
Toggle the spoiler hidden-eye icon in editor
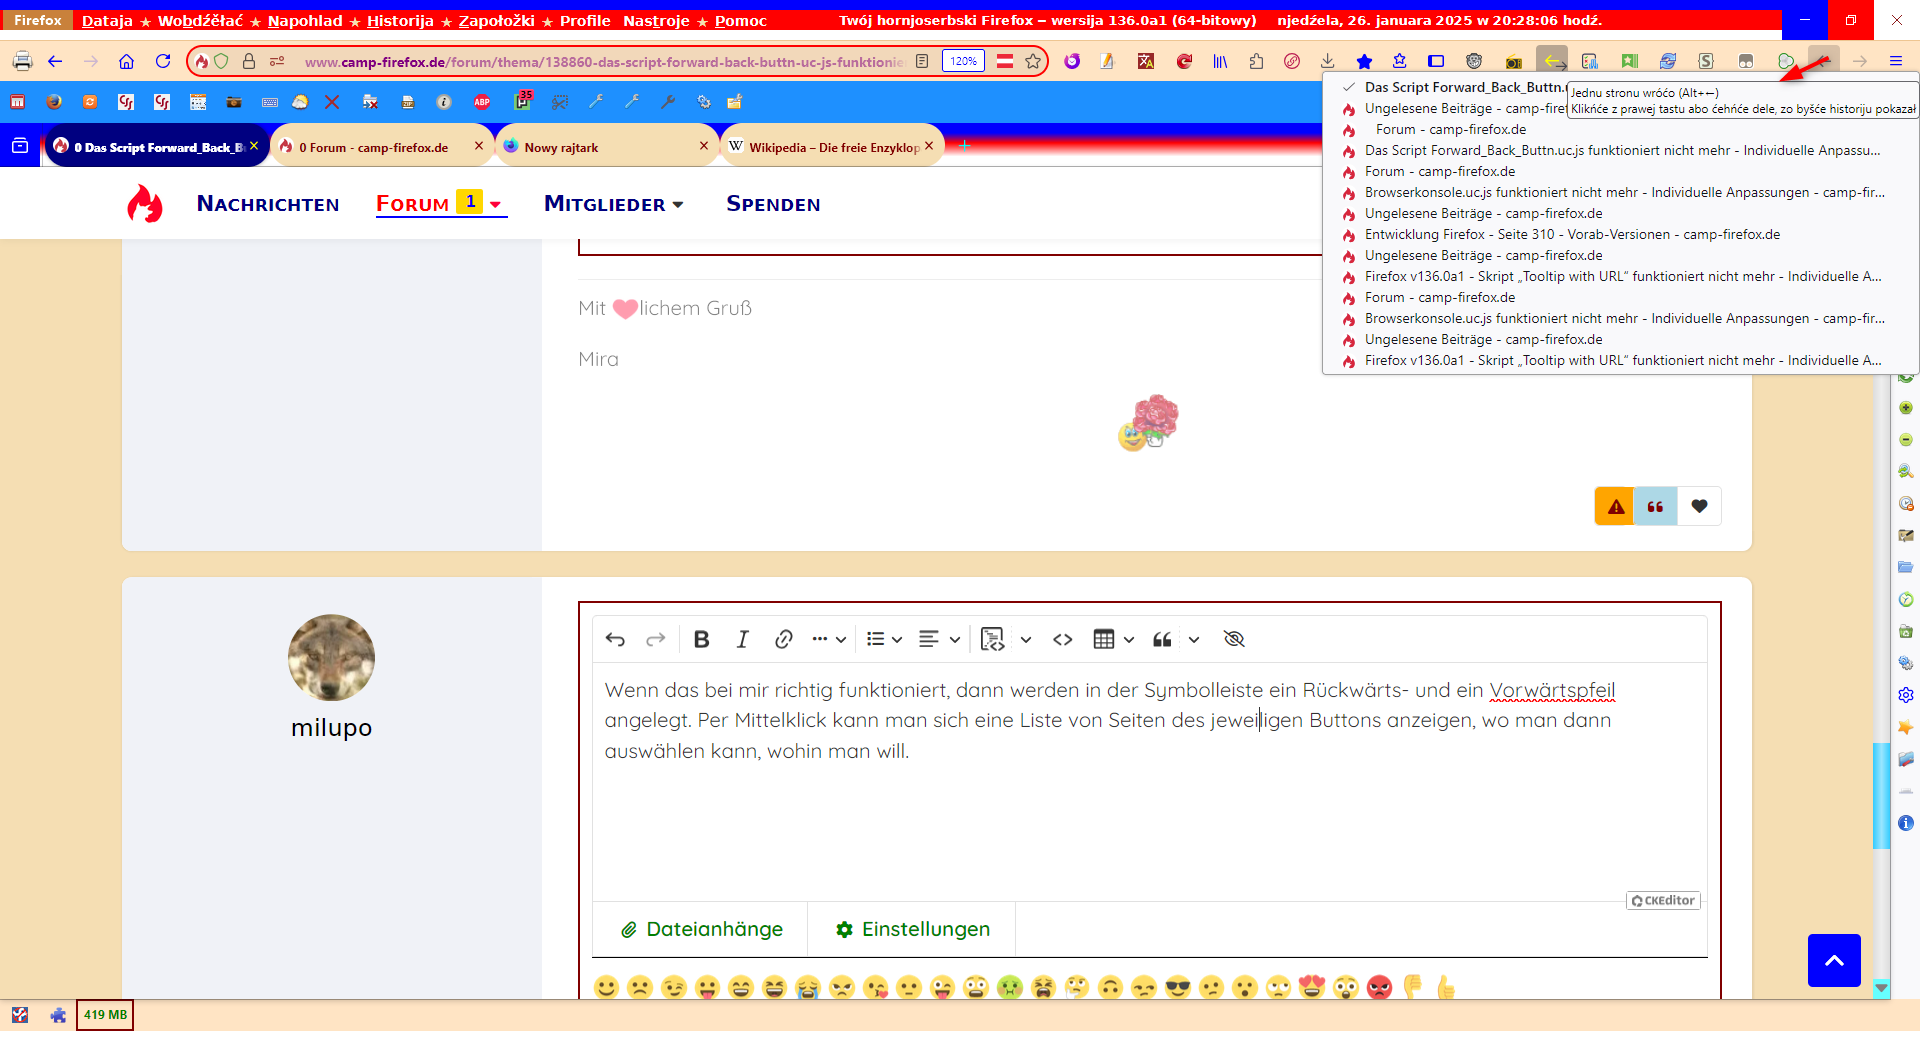[1233, 639]
